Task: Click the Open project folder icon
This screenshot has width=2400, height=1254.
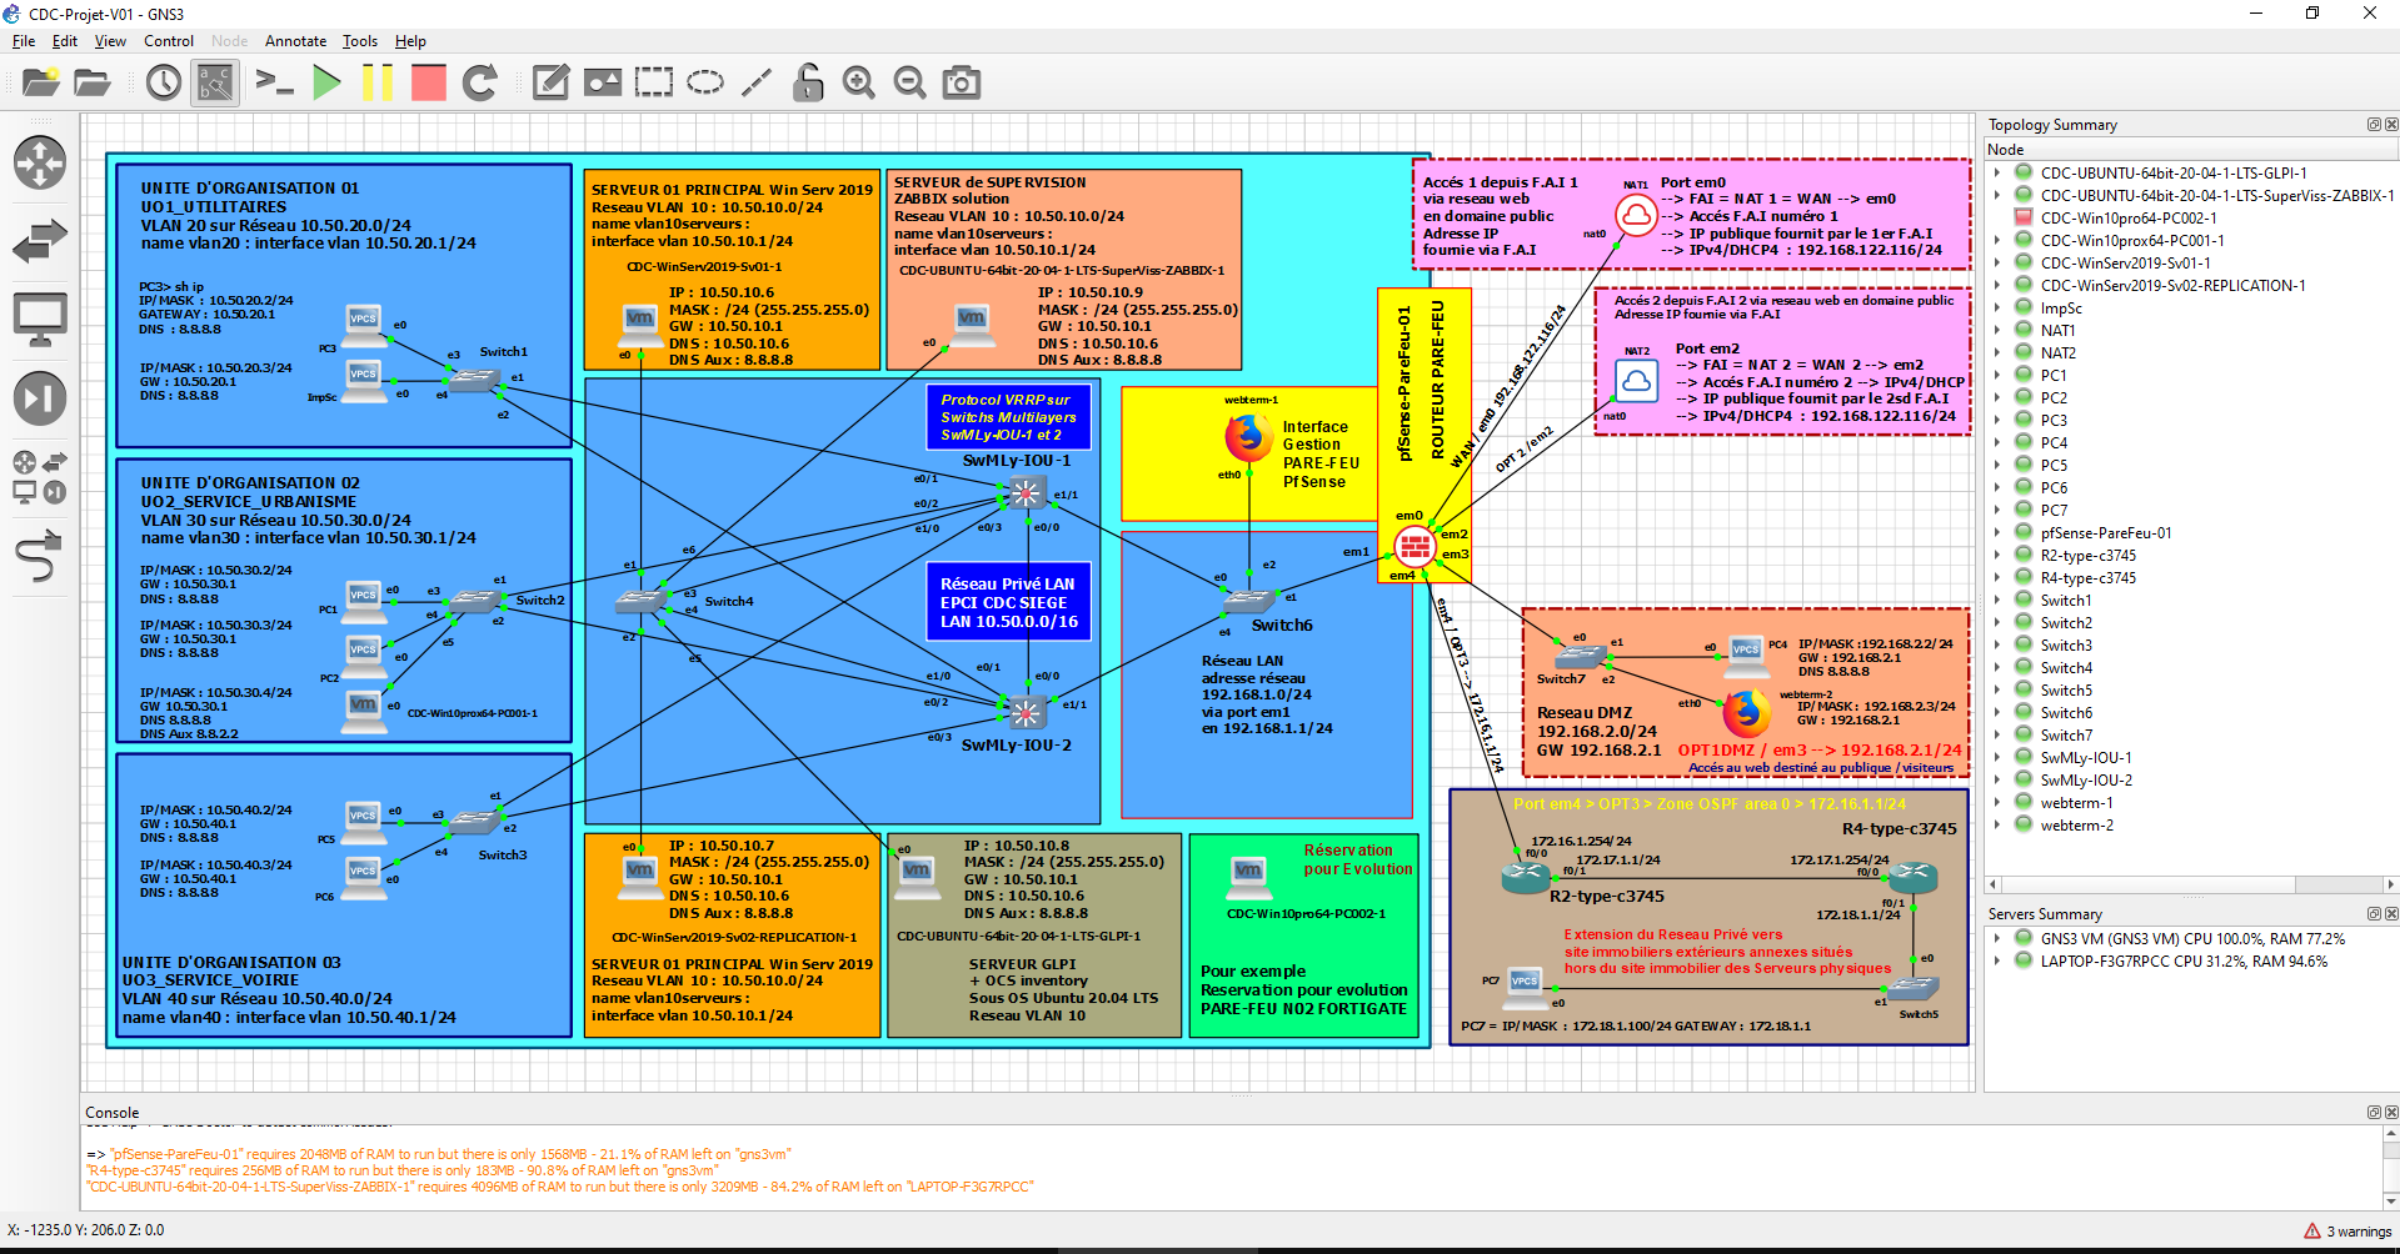Action: click(92, 82)
